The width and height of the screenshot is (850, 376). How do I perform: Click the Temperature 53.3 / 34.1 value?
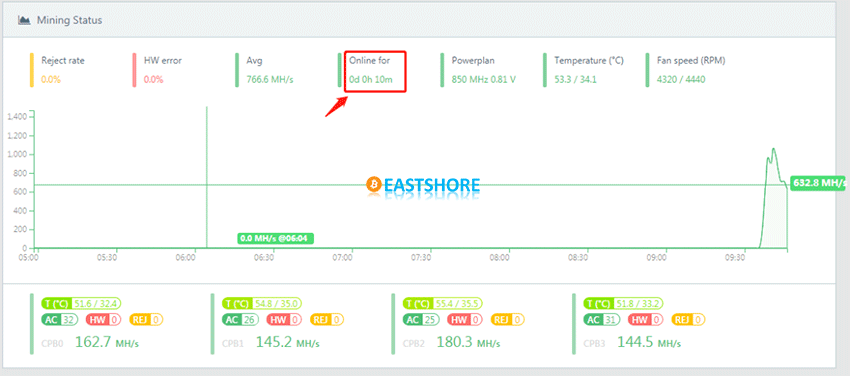[575, 80]
